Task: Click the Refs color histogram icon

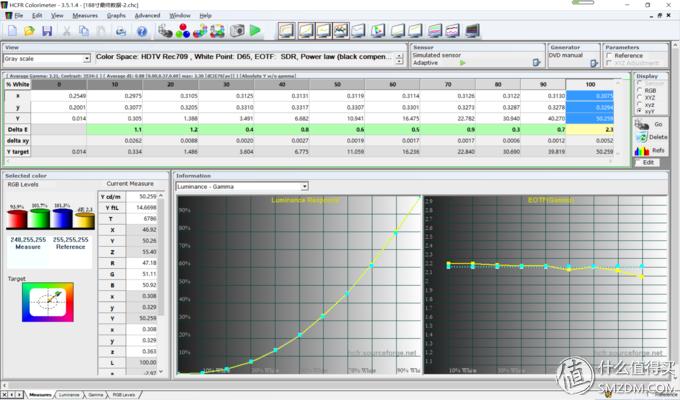Action: (x=644, y=150)
